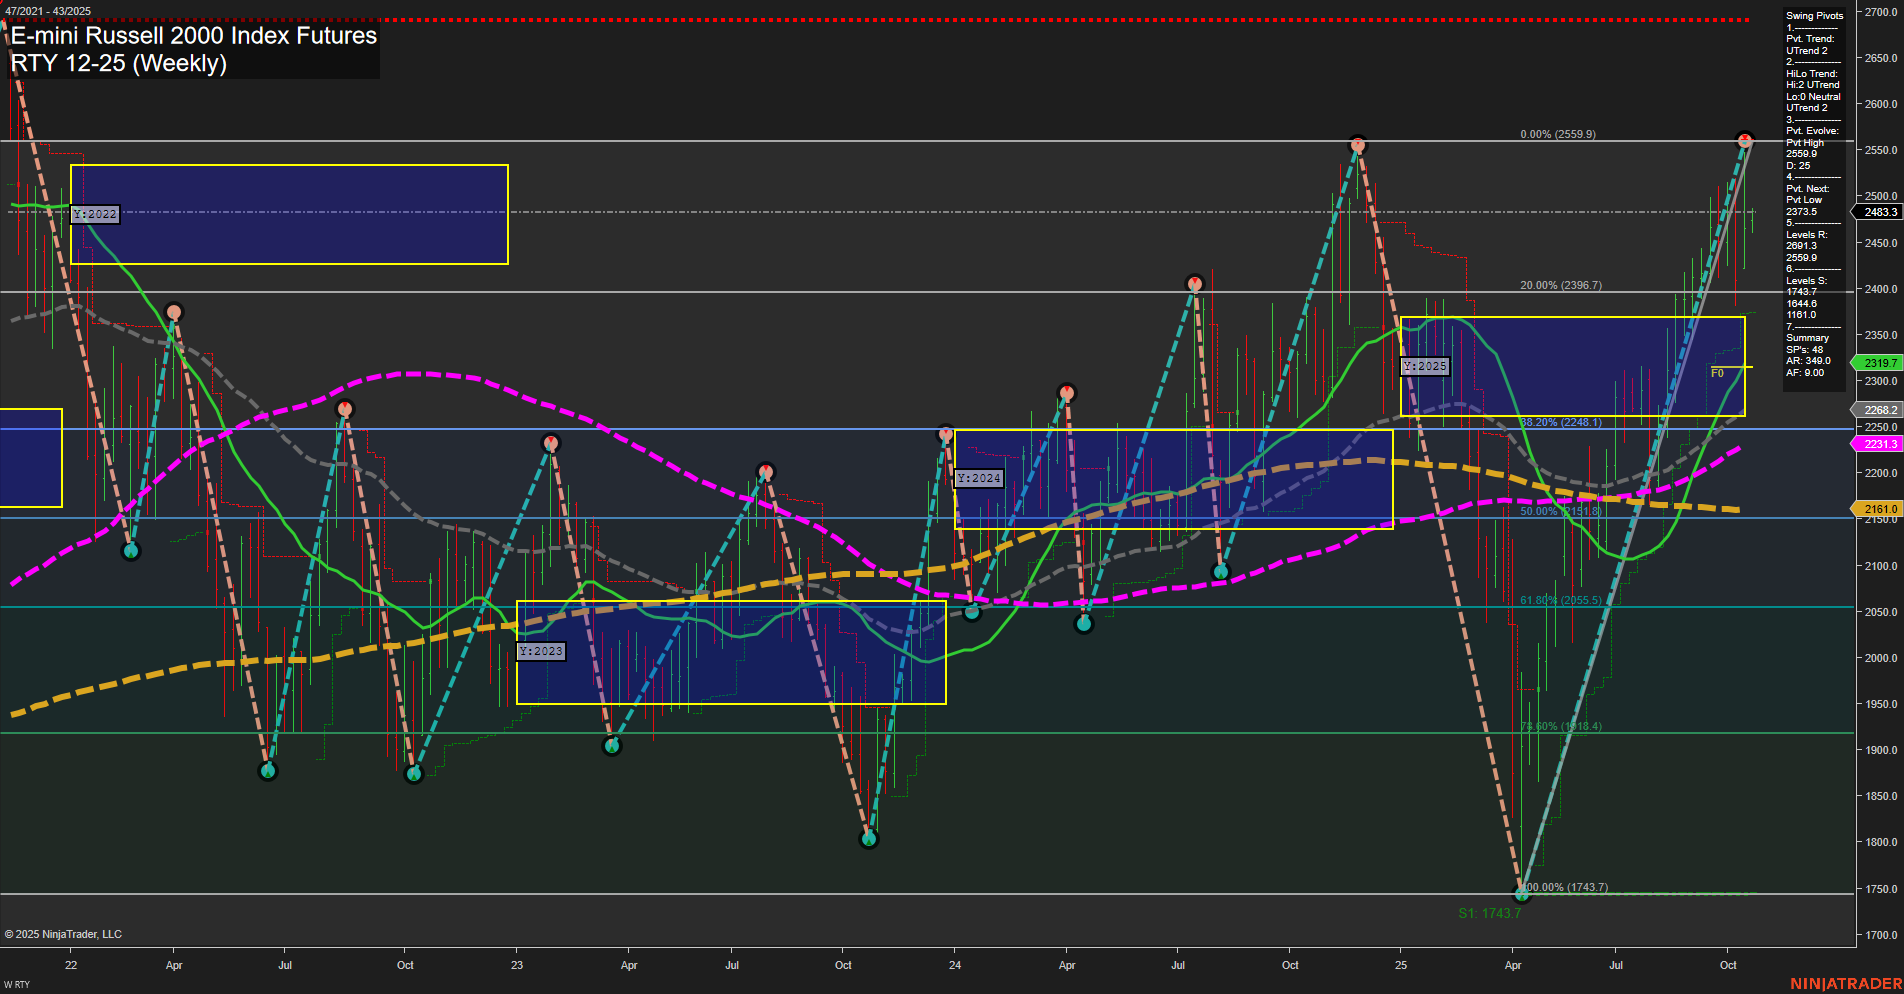Click the © 2025 NinjaTrader, LLC copyright text
The image size is (1904, 994).
[x=64, y=934]
